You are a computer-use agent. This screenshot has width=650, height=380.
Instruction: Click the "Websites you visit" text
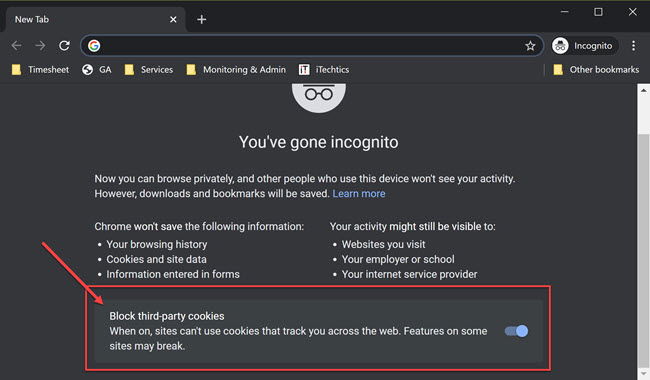pyautogui.click(x=383, y=244)
